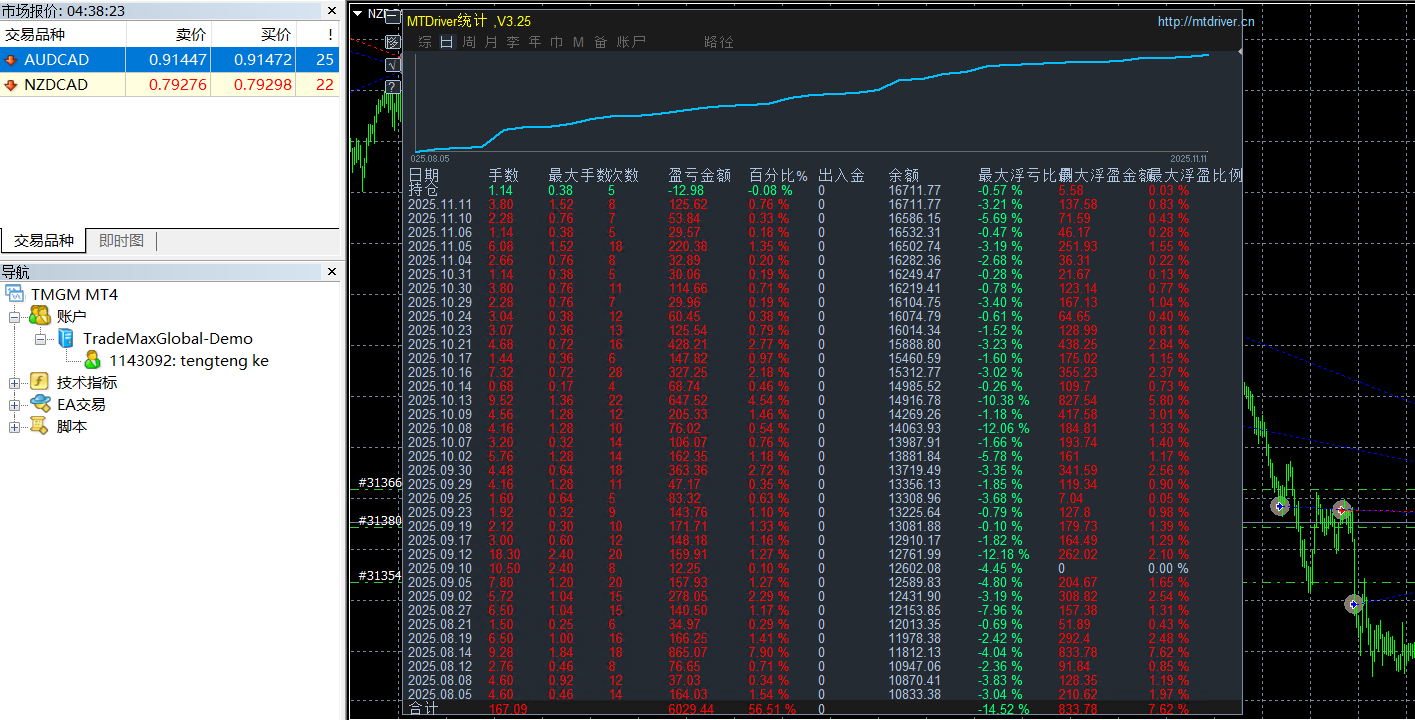This screenshot has height=720, width=1415.
Task: Expand the 技术指标 tree node
Action: coord(14,382)
